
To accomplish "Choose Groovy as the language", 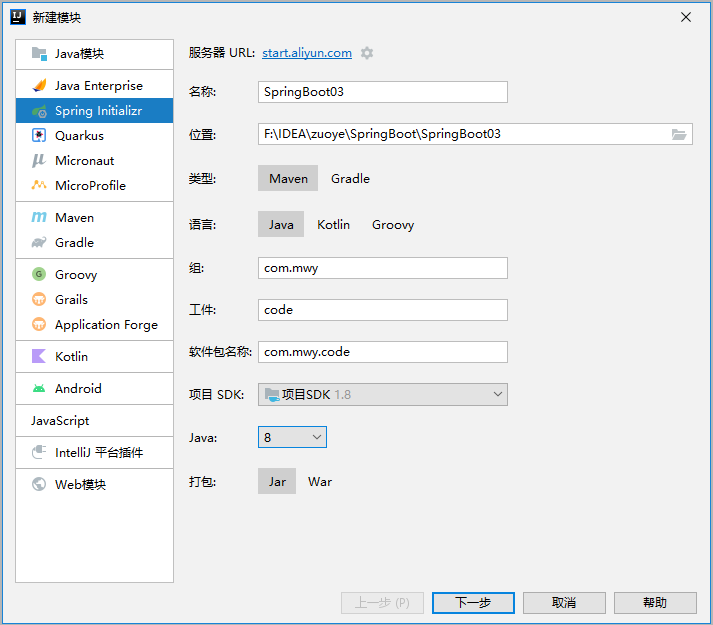I will click(393, 224).
